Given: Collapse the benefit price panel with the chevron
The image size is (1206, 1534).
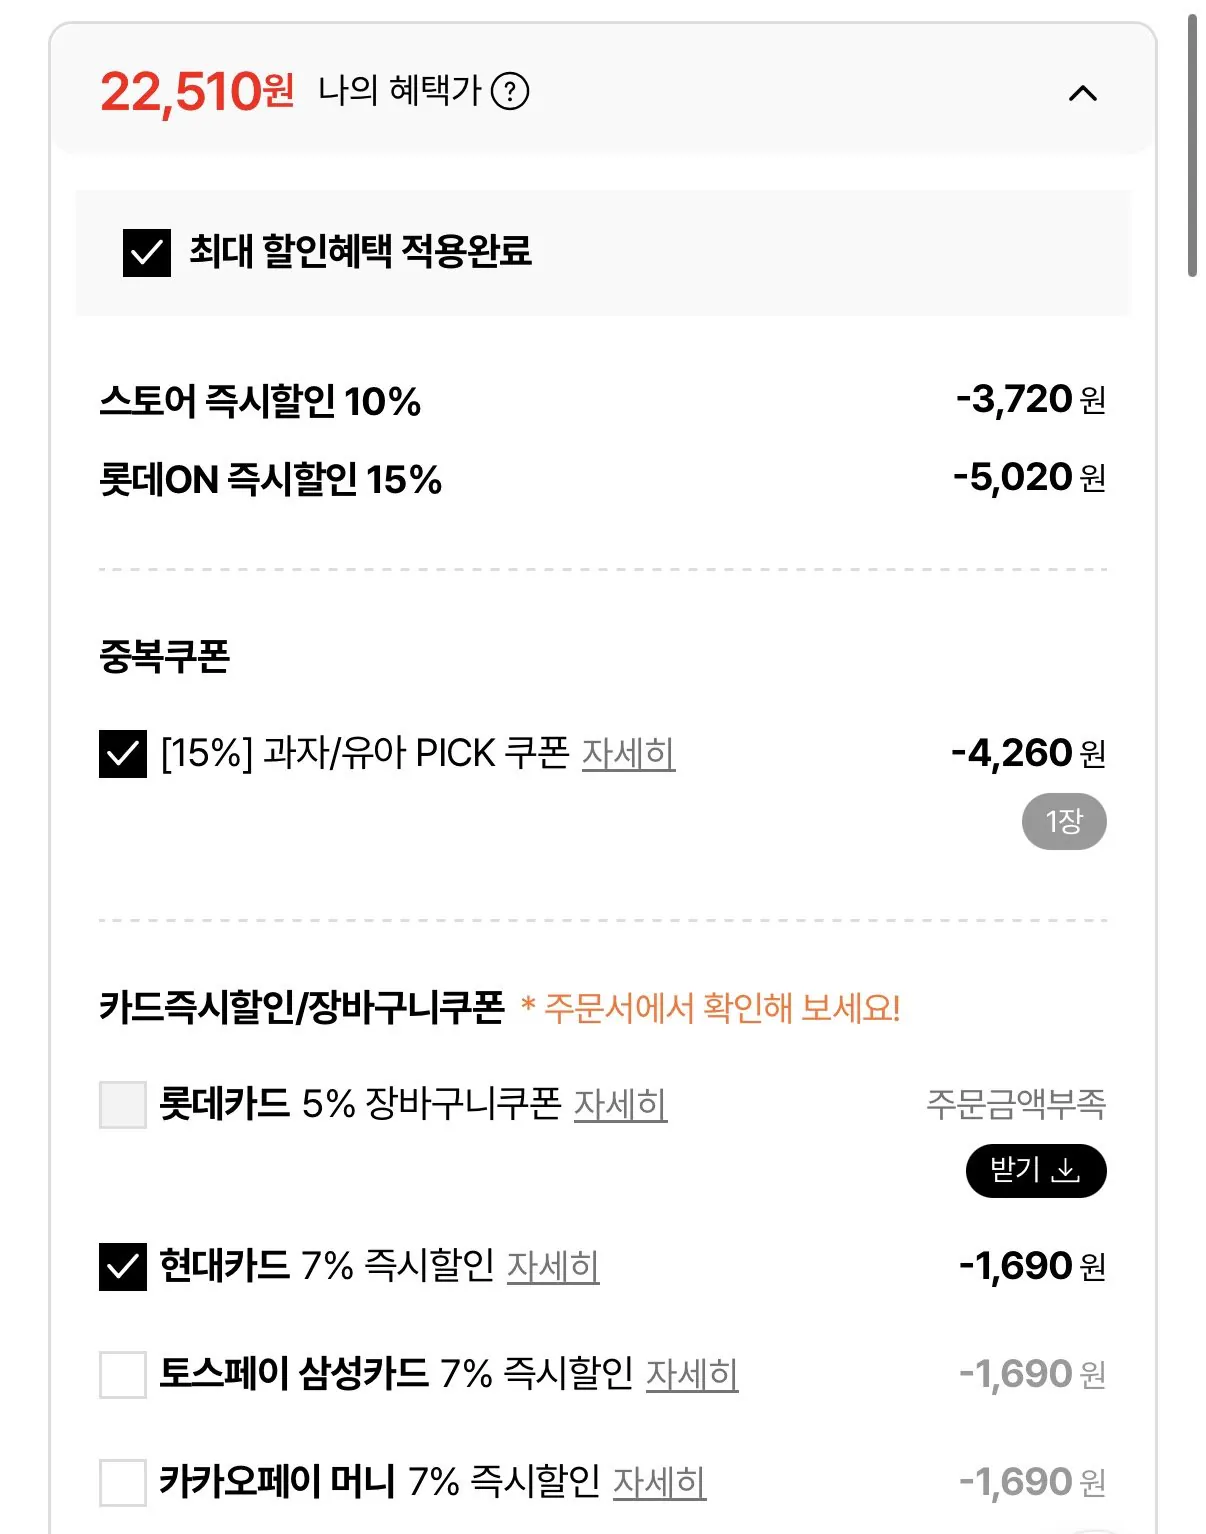Looking at the screenshot, I should click(x=1083, y=94).
